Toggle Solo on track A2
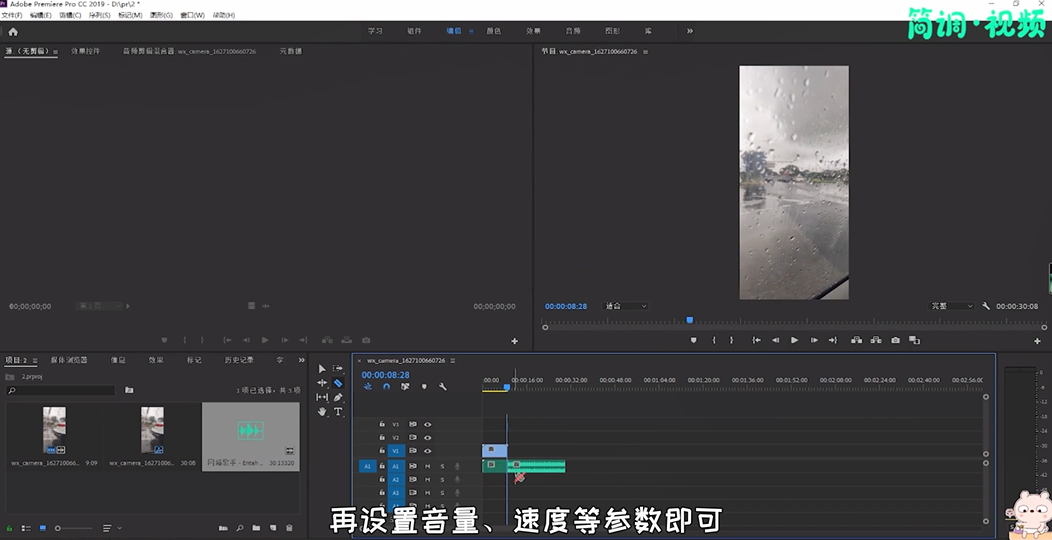Viewport: 1052px width, 540px height. (x=442, y=480)
